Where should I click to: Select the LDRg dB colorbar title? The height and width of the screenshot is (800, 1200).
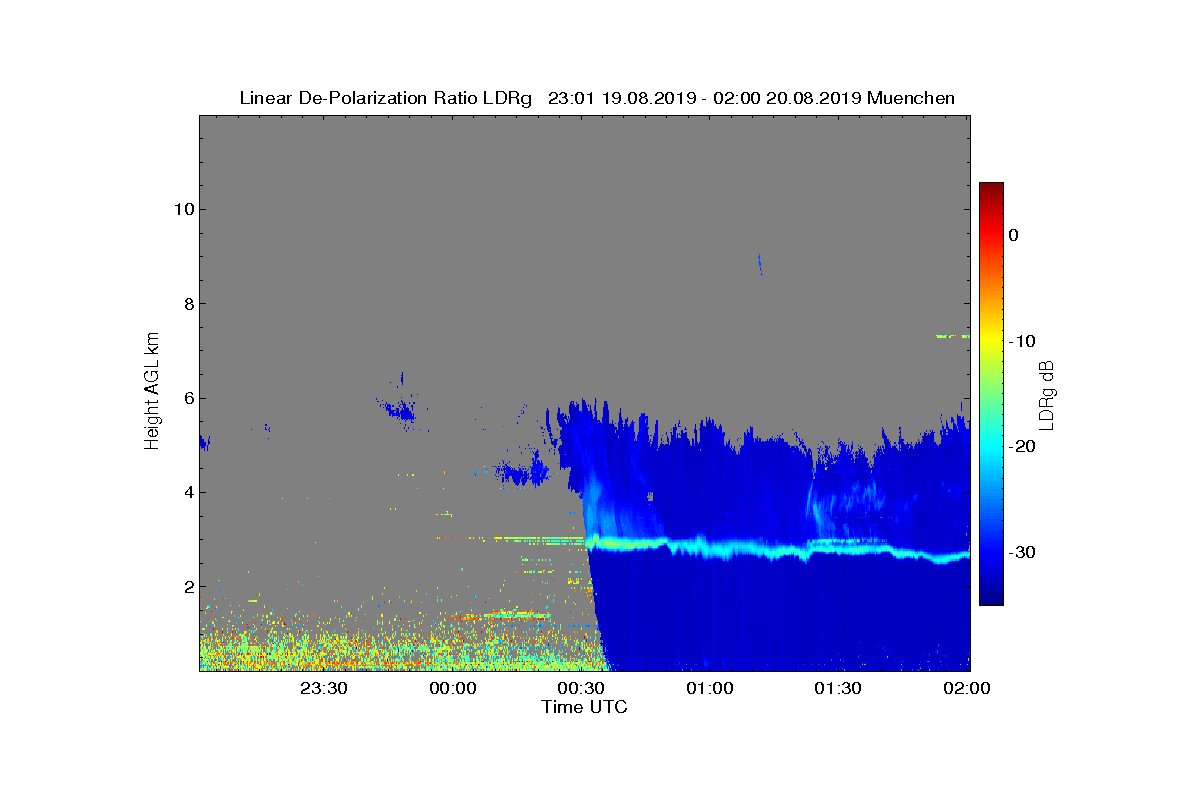(x=1047, y=394)
